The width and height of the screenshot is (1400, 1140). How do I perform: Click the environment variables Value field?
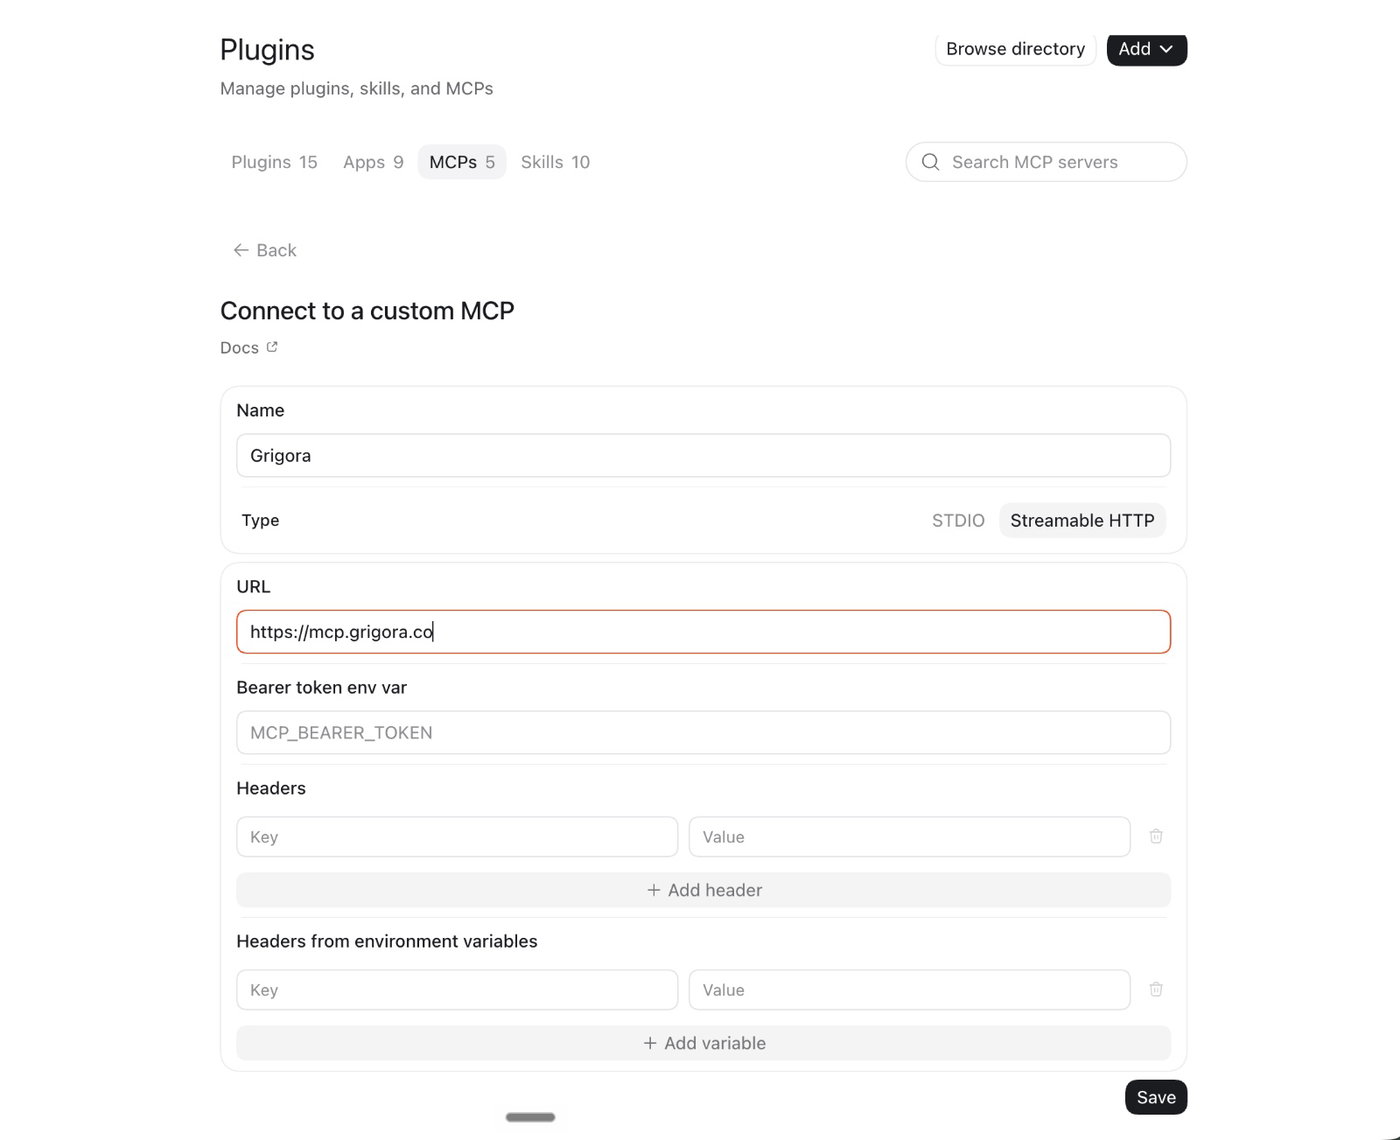tap(909, 990)
